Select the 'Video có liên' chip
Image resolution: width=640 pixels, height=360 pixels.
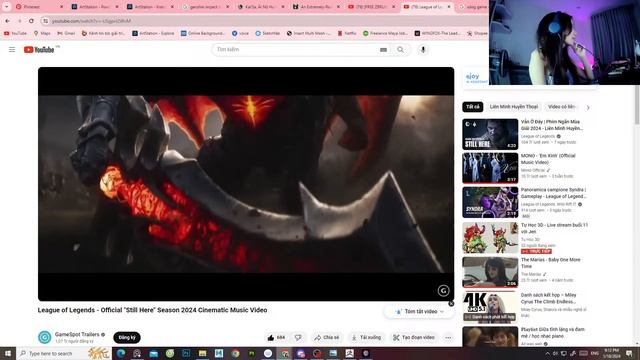click(x=562, y=107)
